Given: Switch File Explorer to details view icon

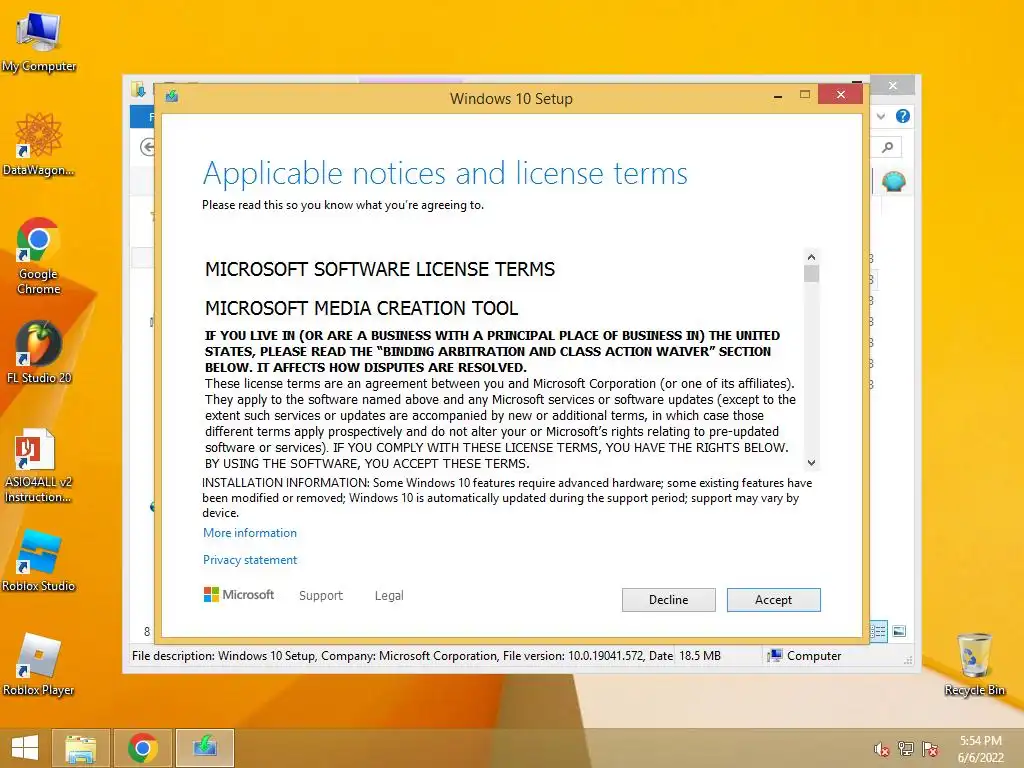Looking at the screenshot, I should click(878, 631).
